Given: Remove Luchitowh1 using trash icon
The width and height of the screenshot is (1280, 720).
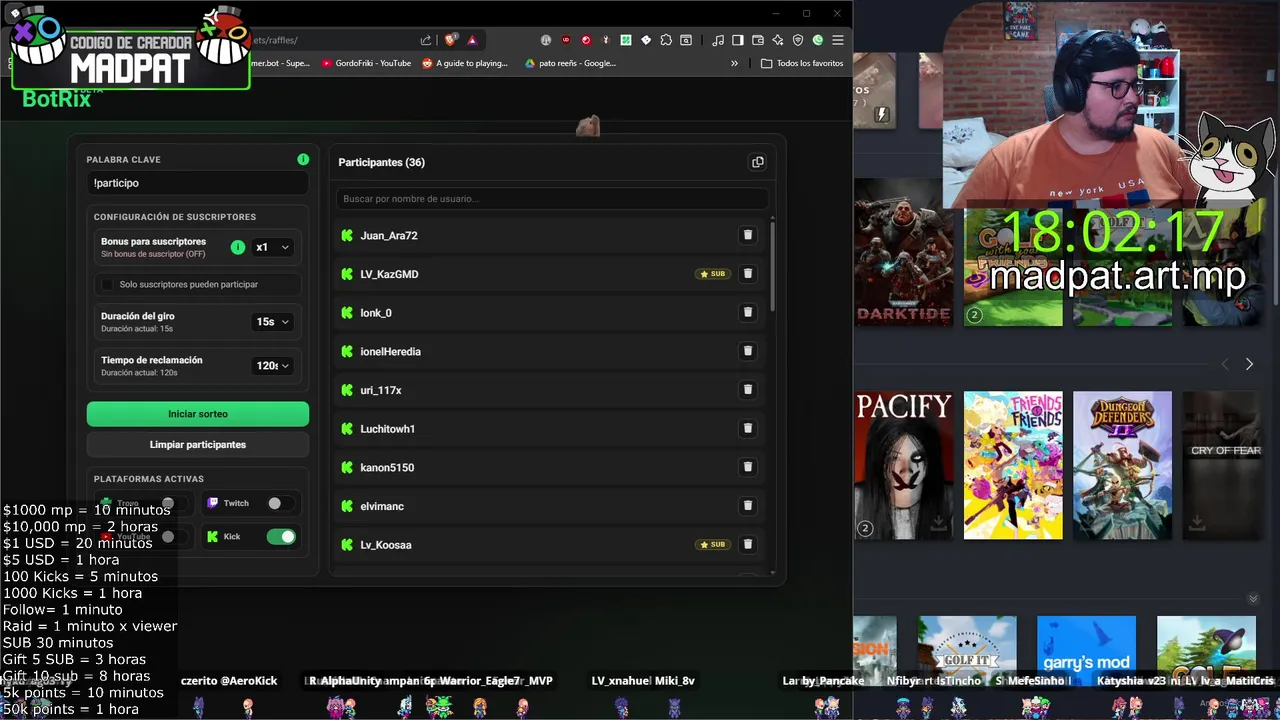Looking at the screenshot, I should point(747,428).
